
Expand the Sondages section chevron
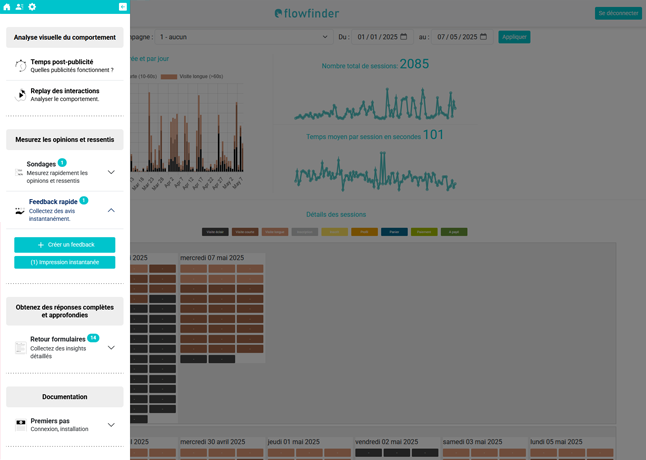(x=111, y=172)
